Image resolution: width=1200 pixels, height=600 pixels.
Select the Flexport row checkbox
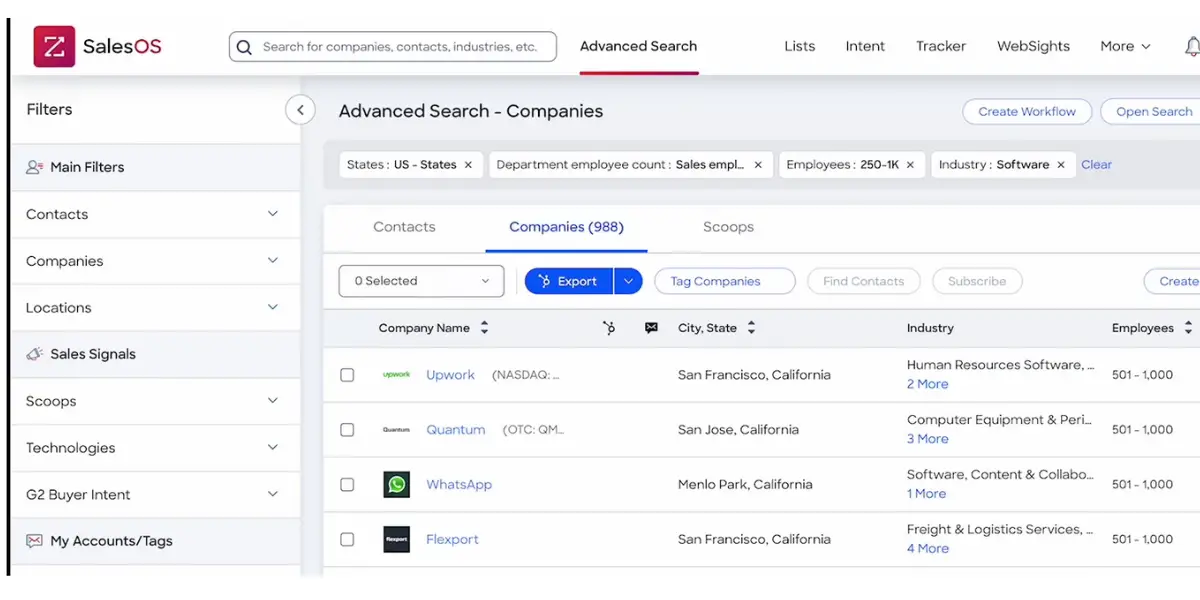347,540
